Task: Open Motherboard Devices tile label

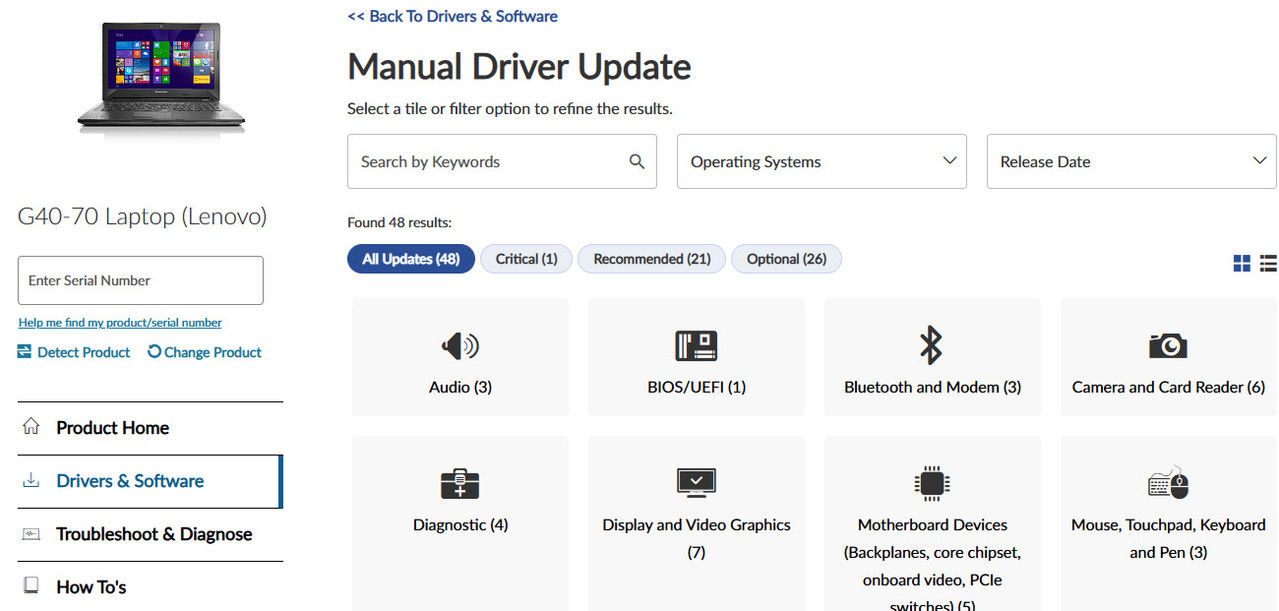Action: [x=932, y=565]
